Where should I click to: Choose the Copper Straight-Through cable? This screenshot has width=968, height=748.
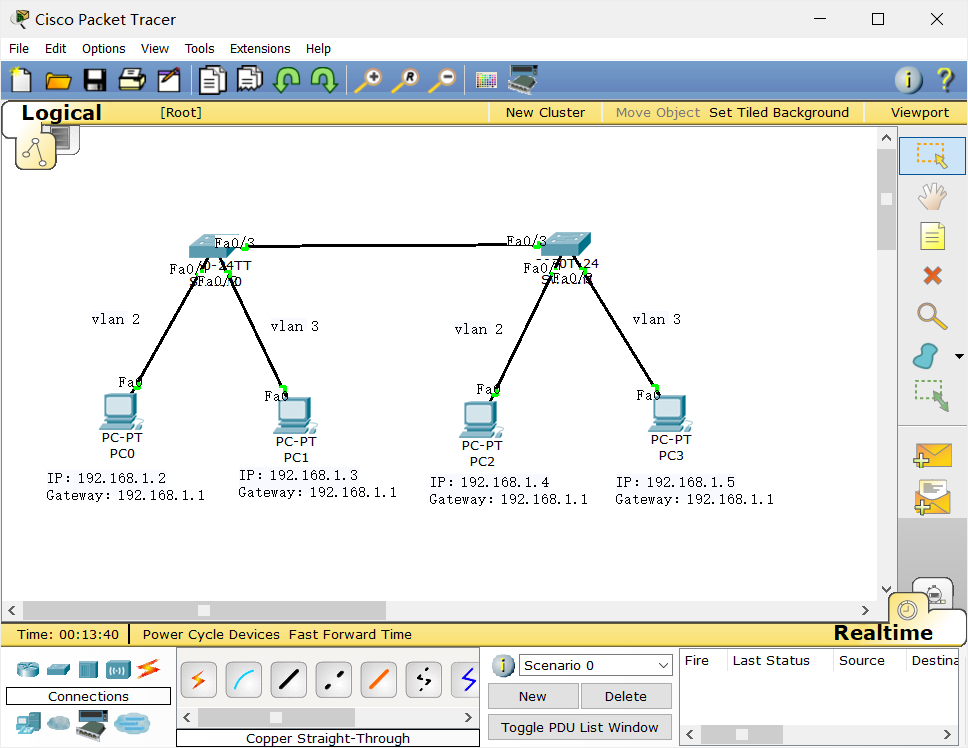[x=289, y=680]
